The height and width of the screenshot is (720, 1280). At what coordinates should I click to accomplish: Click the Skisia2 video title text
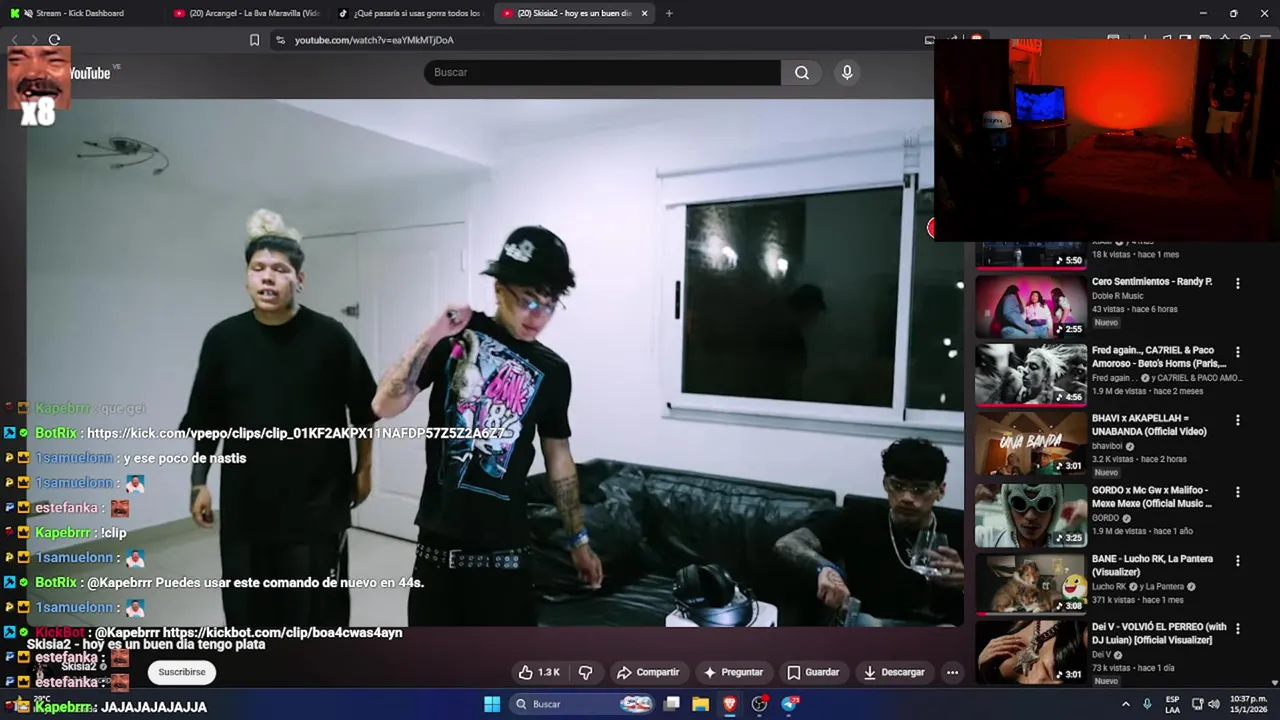[146, 645]
